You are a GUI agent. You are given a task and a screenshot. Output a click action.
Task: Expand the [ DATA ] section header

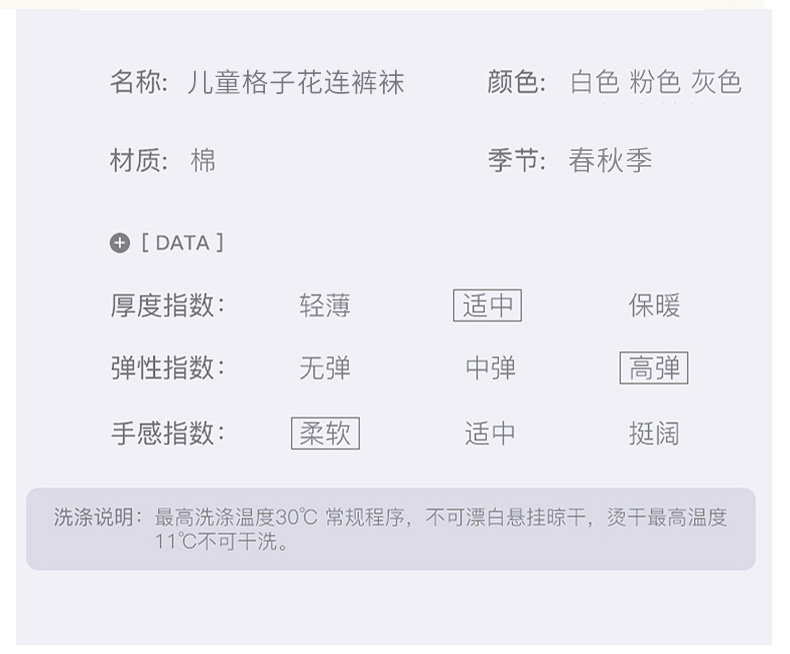(x=182, y=243)
